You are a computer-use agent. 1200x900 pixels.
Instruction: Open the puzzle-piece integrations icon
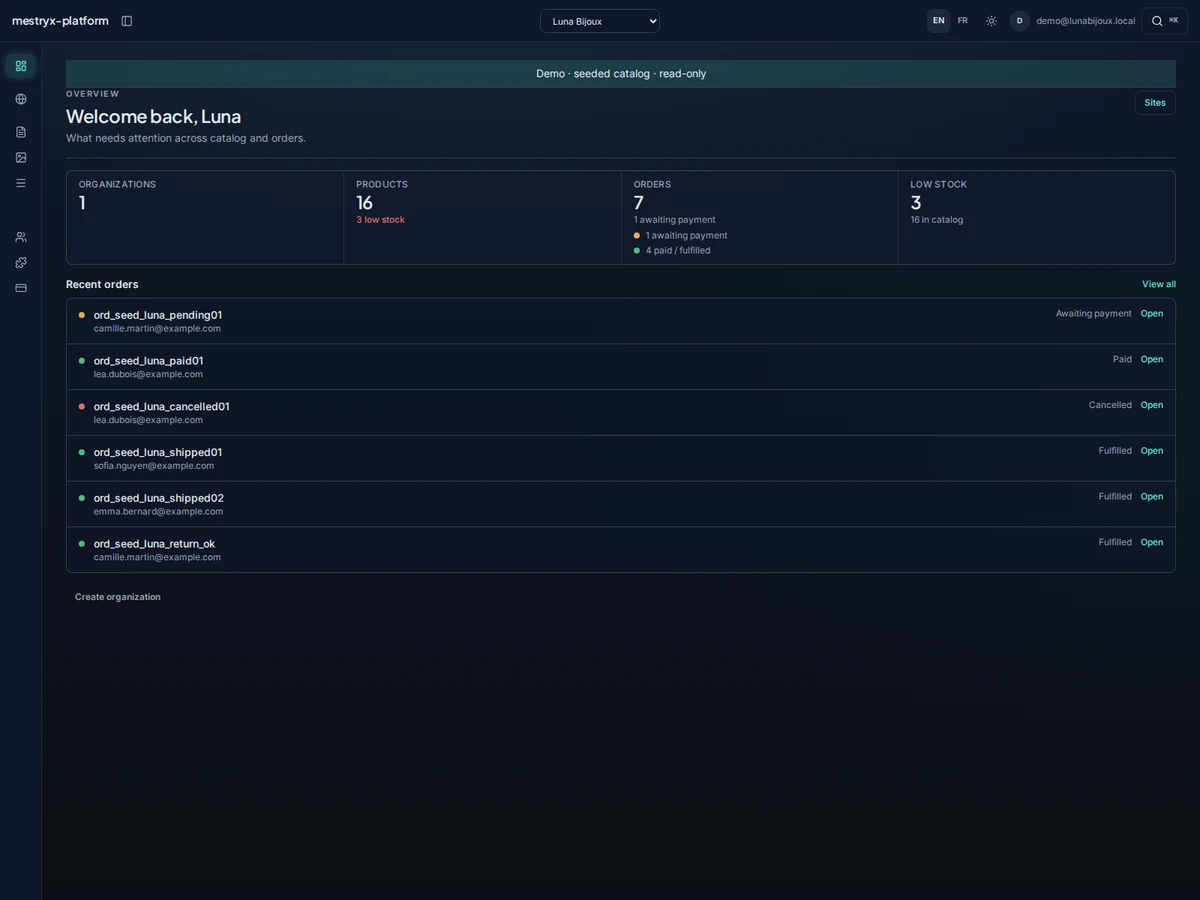21,262
